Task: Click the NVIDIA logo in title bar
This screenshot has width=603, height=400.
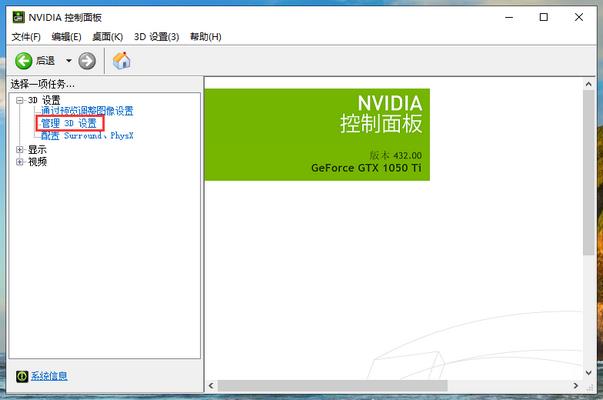Action: 18,17
